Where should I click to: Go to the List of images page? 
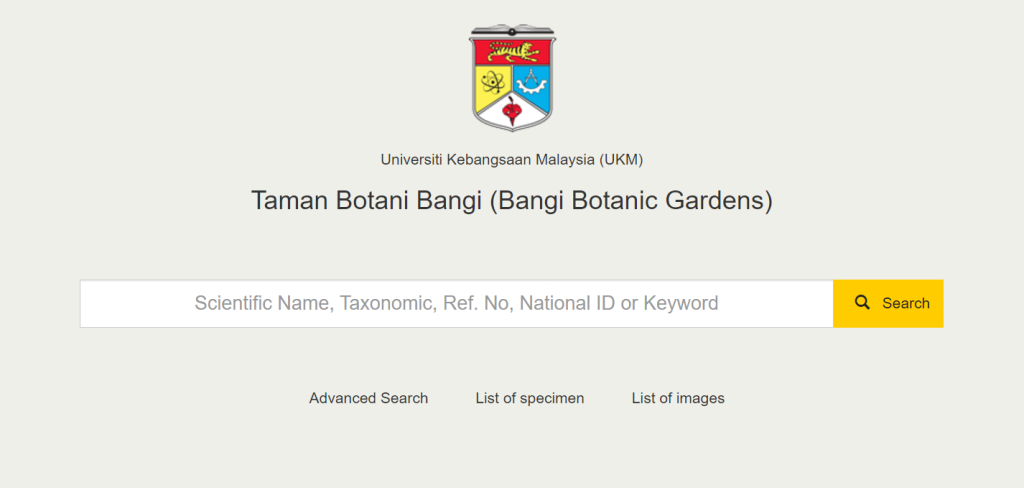pyautogui.click(x=678, y=398)
